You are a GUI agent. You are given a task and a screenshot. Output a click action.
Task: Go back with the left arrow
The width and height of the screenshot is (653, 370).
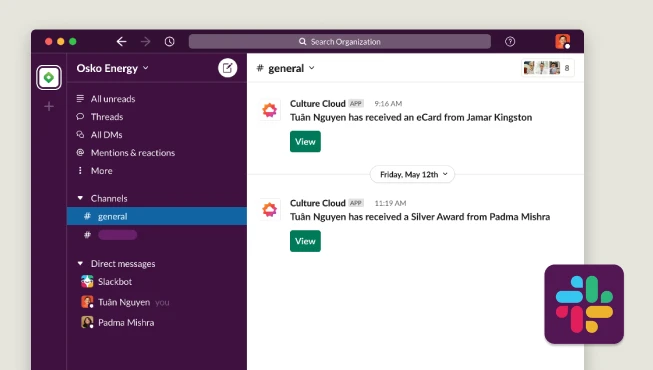click(x=121, y=42)
